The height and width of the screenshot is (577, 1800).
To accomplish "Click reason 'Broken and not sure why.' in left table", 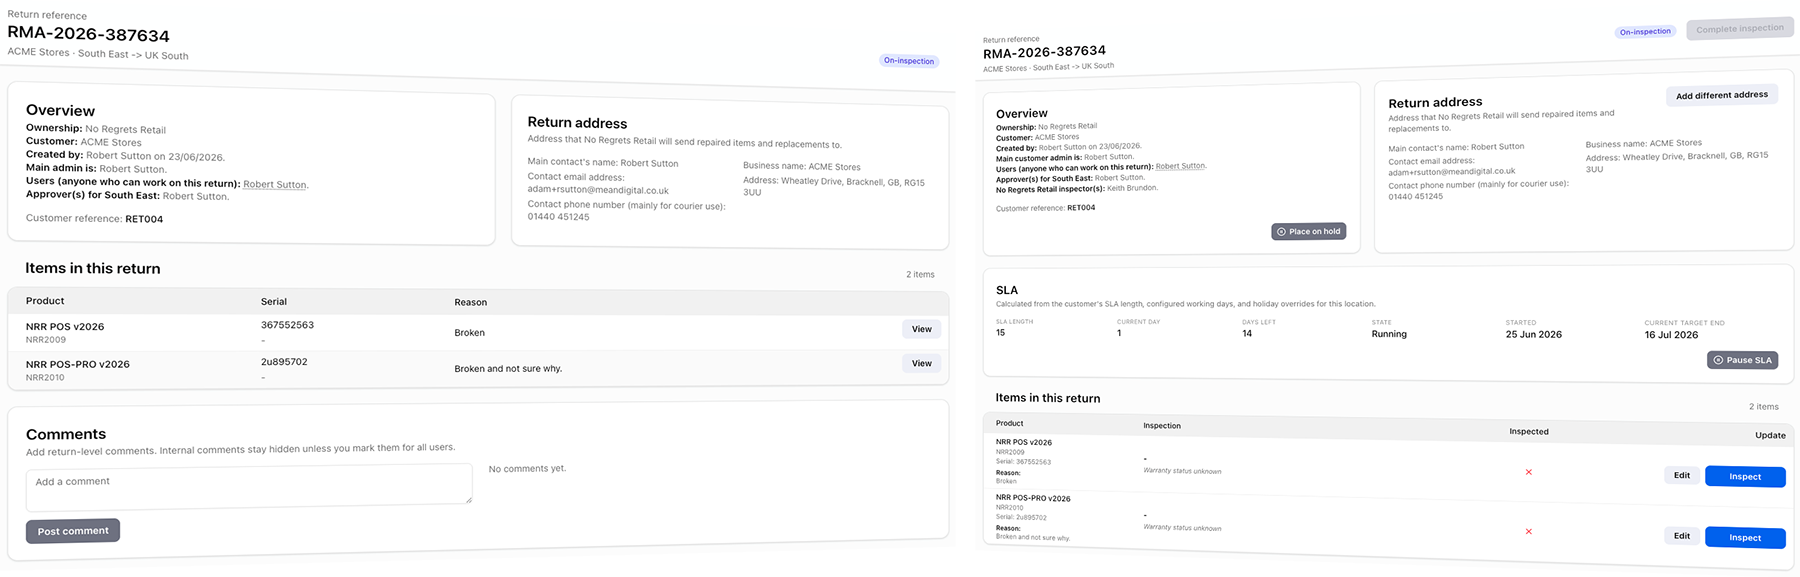I will [x=508, y=369].
